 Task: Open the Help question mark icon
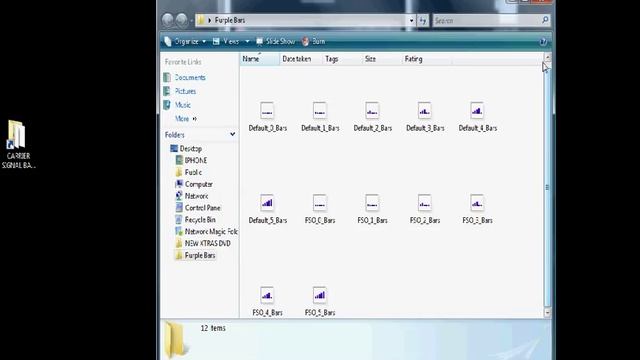click(543, 41)
